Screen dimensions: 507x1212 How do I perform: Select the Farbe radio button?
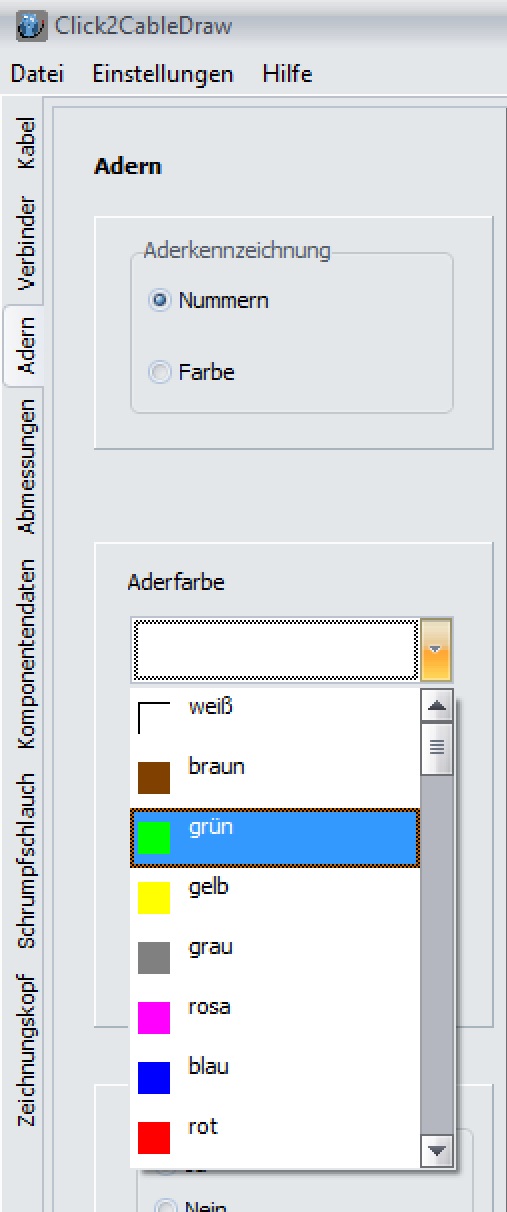[160, 372]
